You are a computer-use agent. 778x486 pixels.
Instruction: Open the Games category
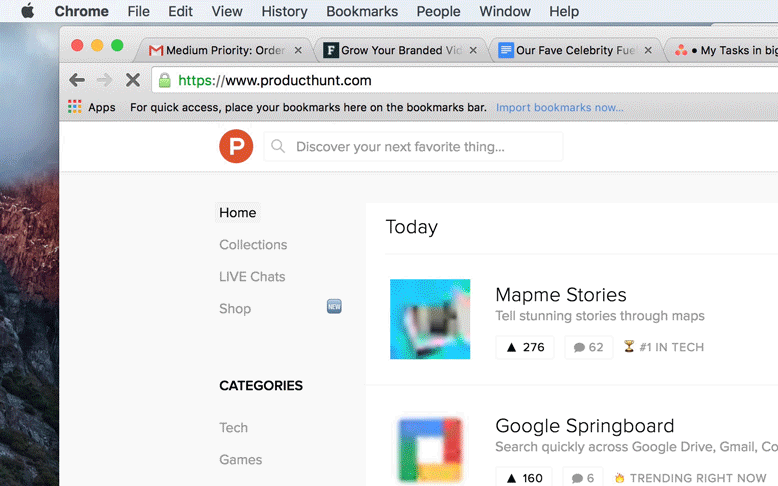coord(241,459)
